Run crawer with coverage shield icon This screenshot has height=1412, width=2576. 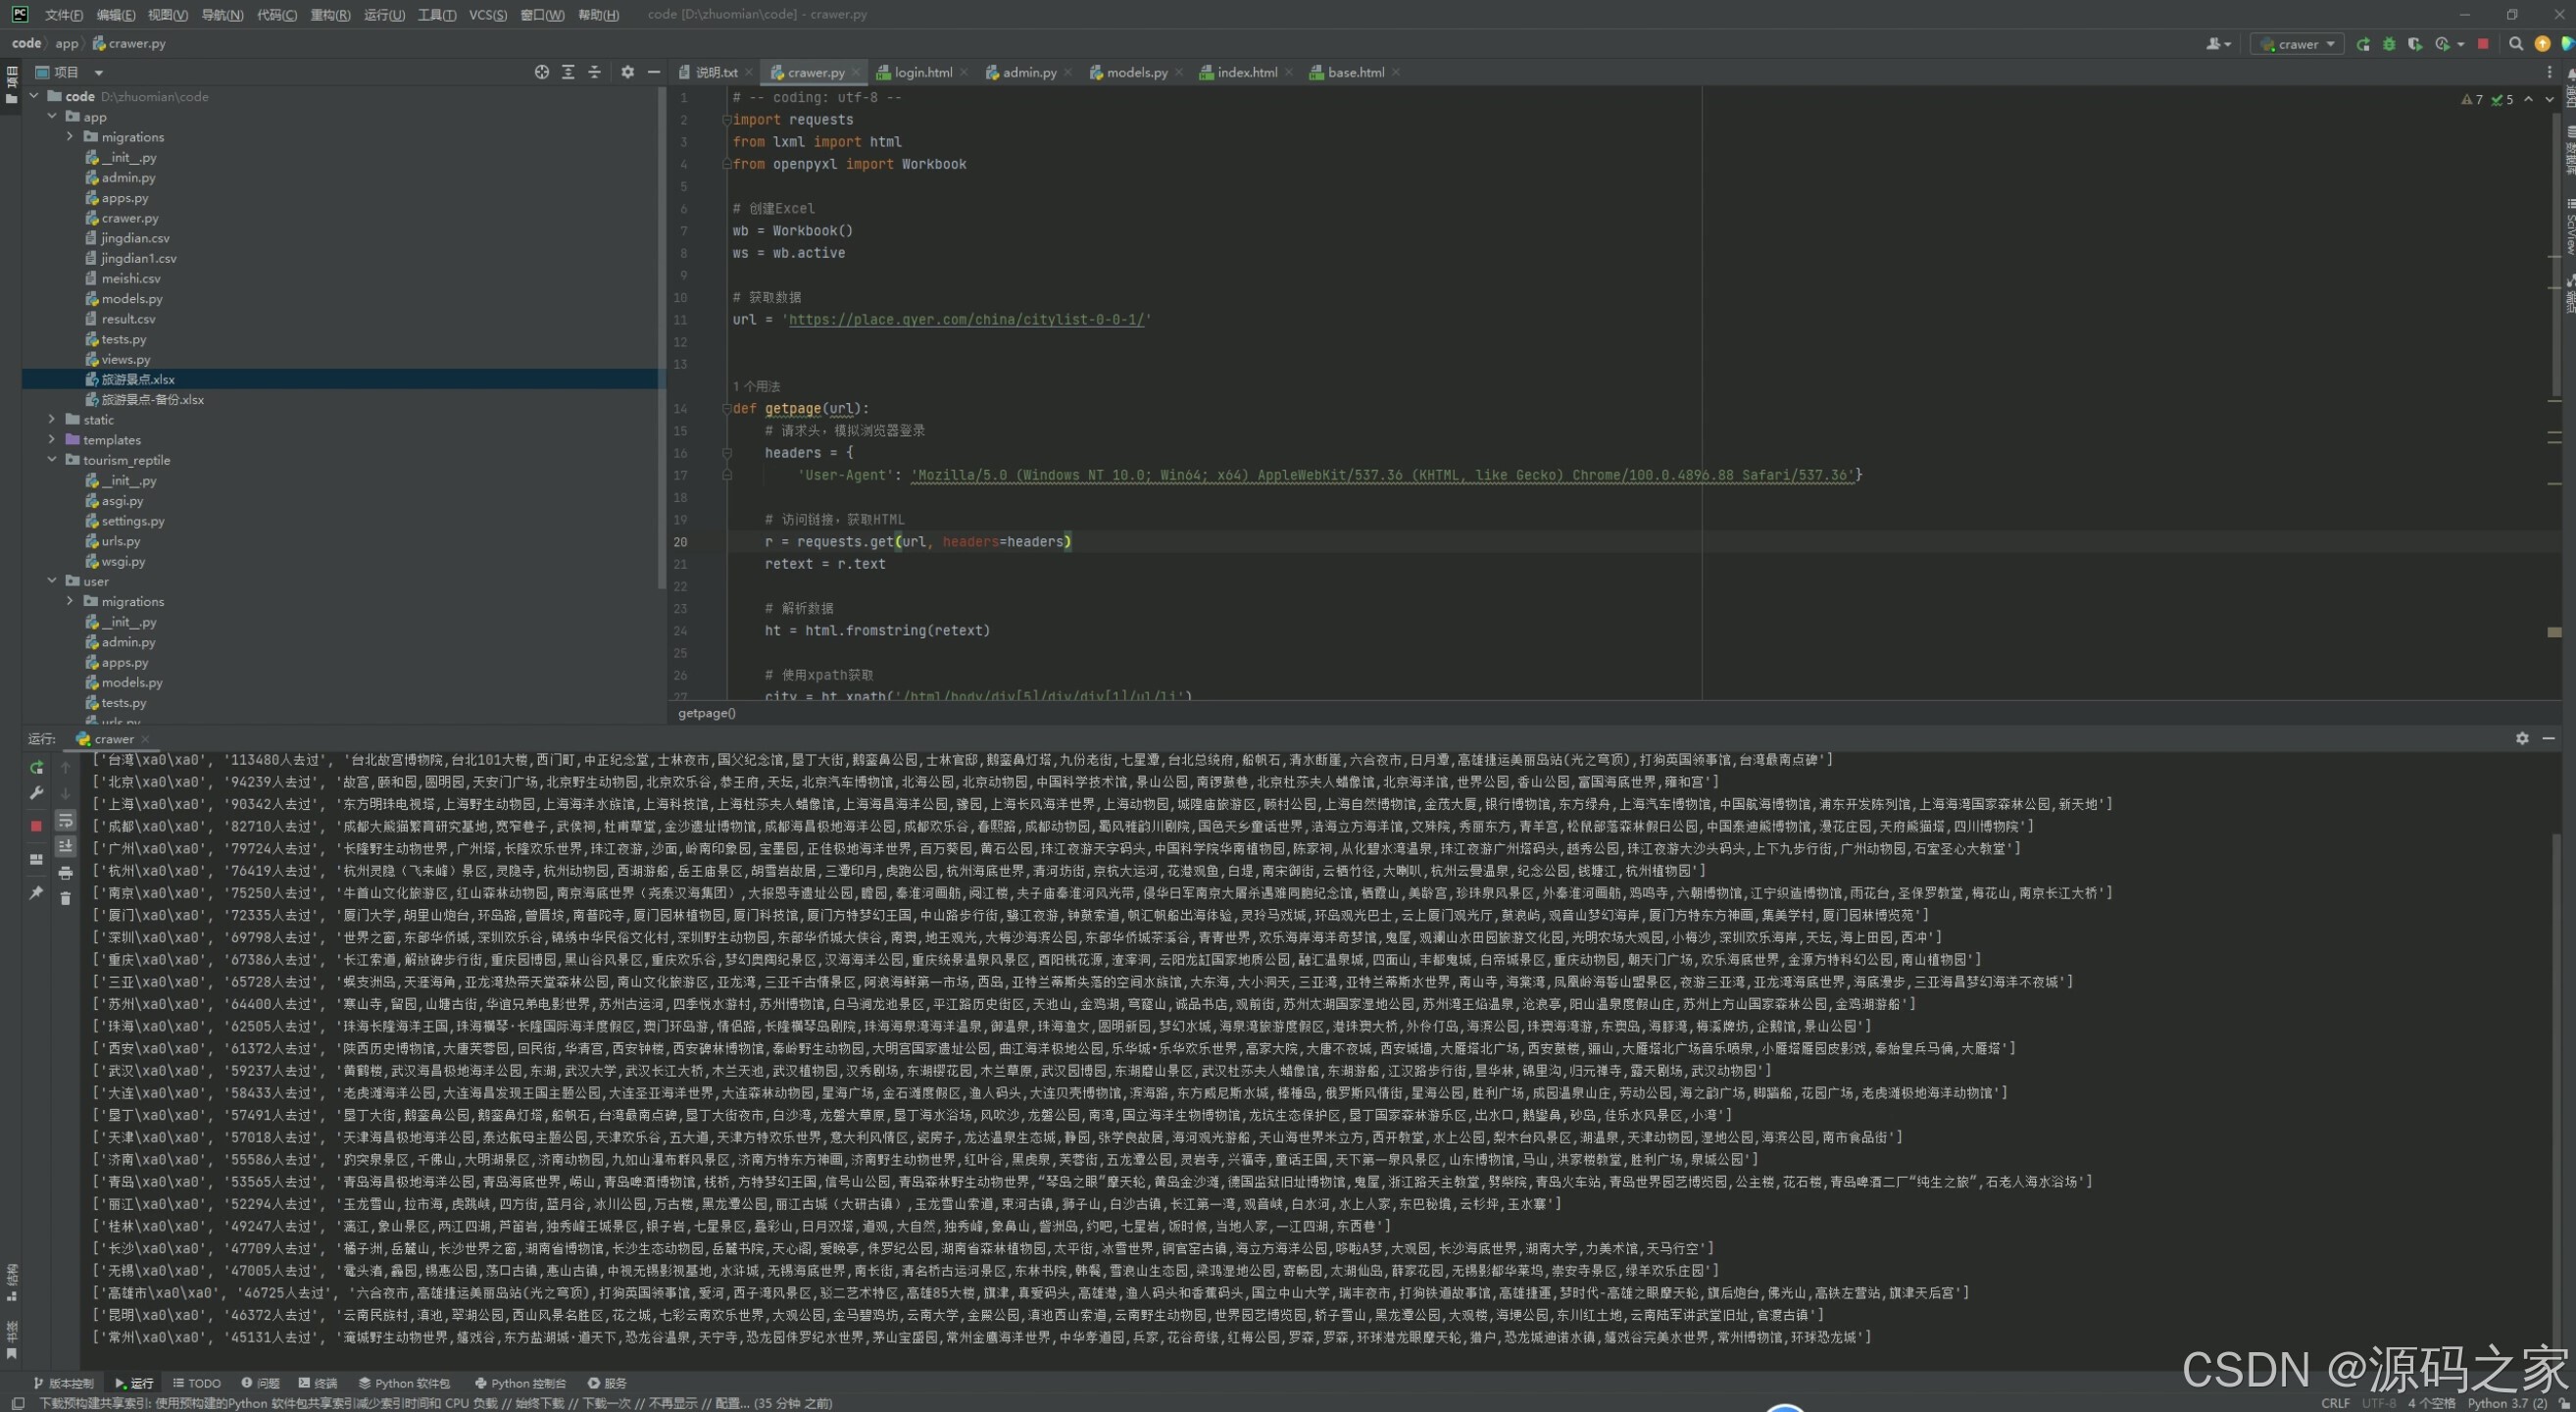[2414, 44]
